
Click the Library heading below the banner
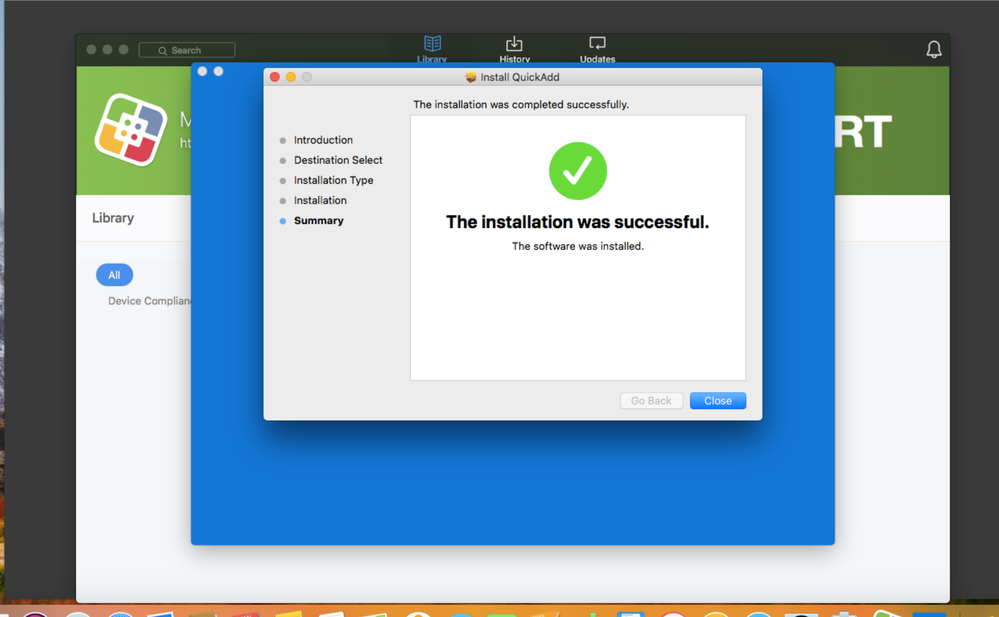[x=113, y=218]
